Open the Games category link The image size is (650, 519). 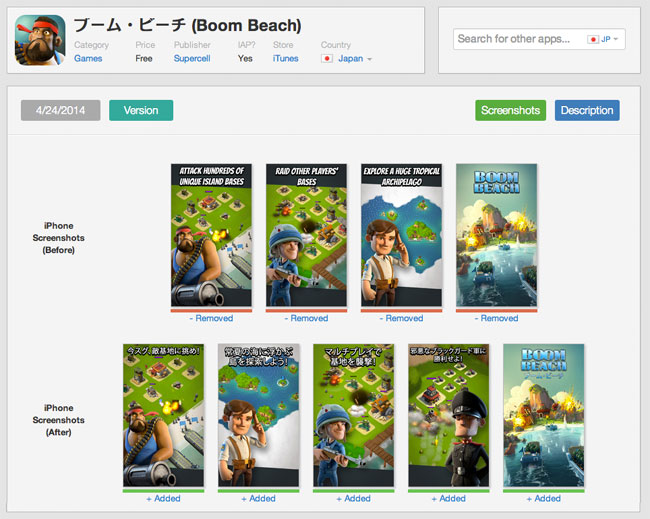click(88, 58)
